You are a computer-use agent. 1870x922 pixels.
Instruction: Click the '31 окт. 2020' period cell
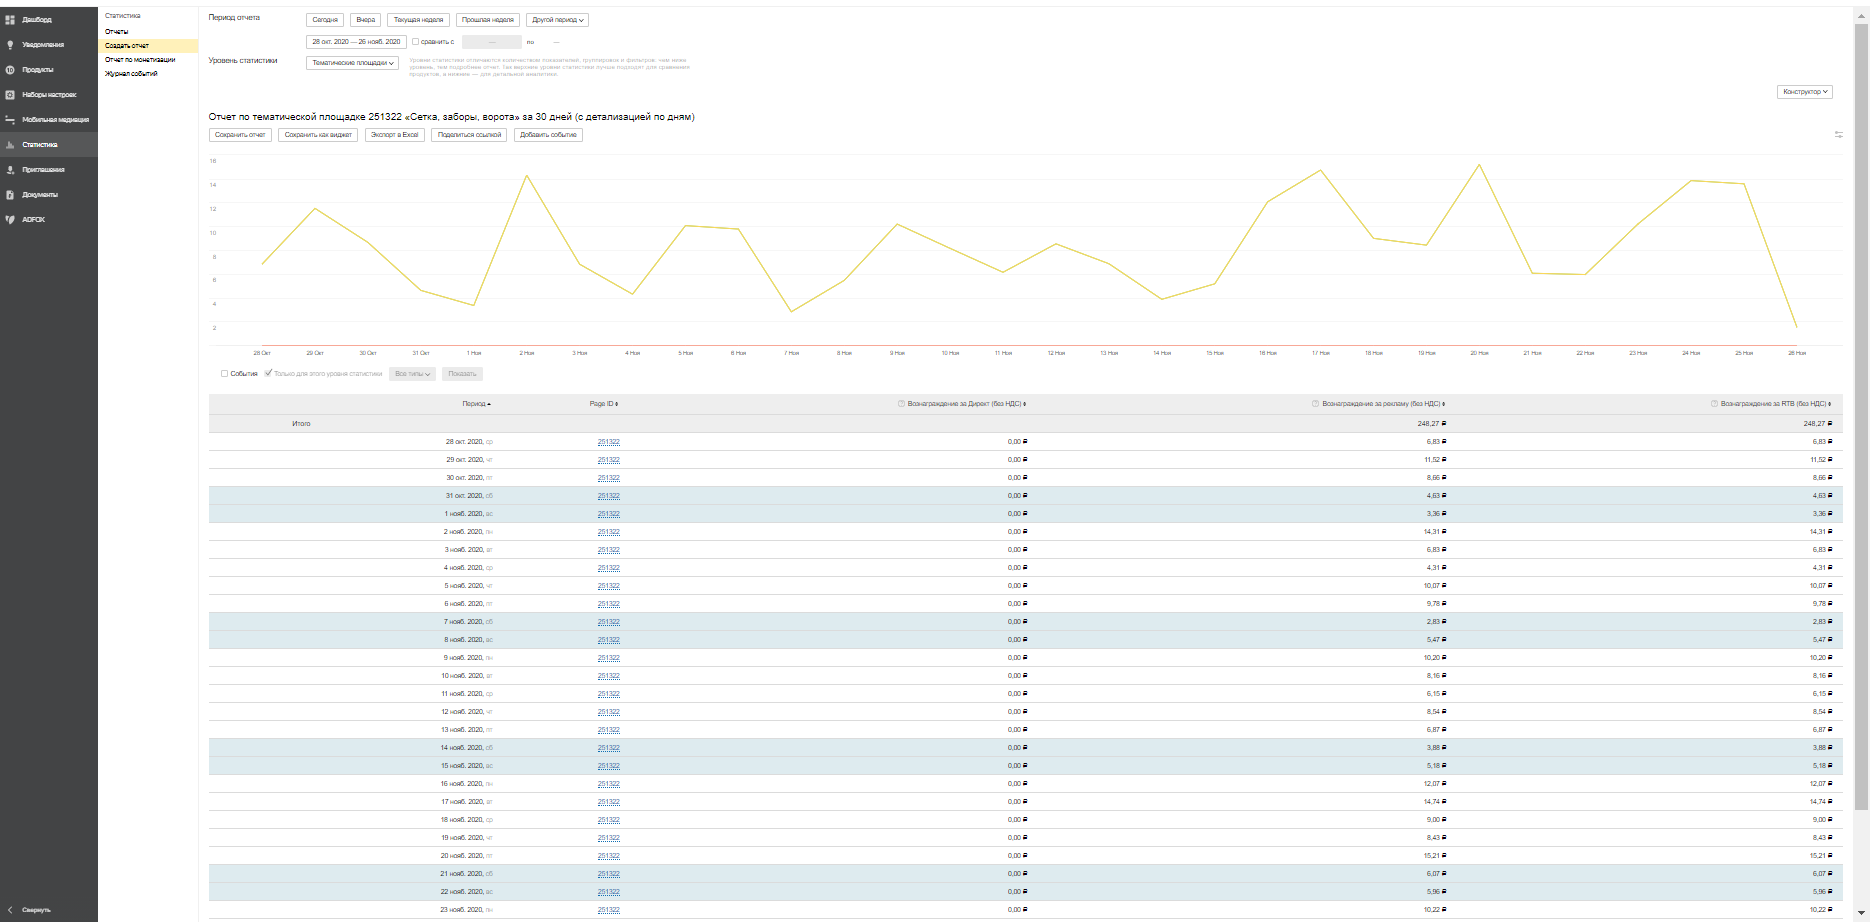(x=469, y=496)
